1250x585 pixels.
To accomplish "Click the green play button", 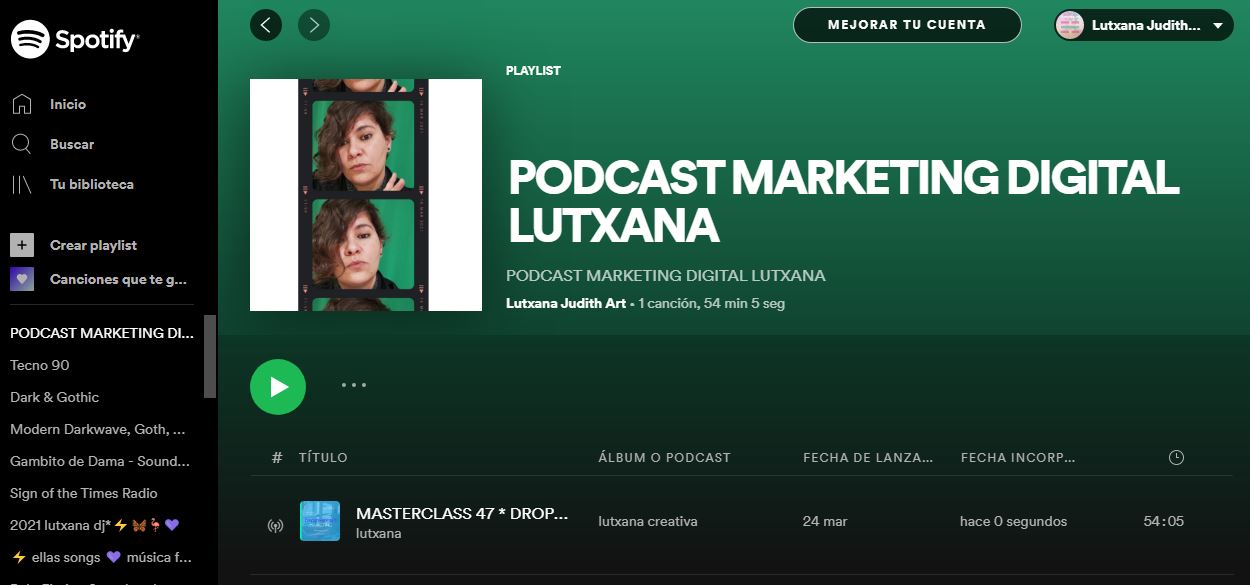I will click(x=278, y=387).
